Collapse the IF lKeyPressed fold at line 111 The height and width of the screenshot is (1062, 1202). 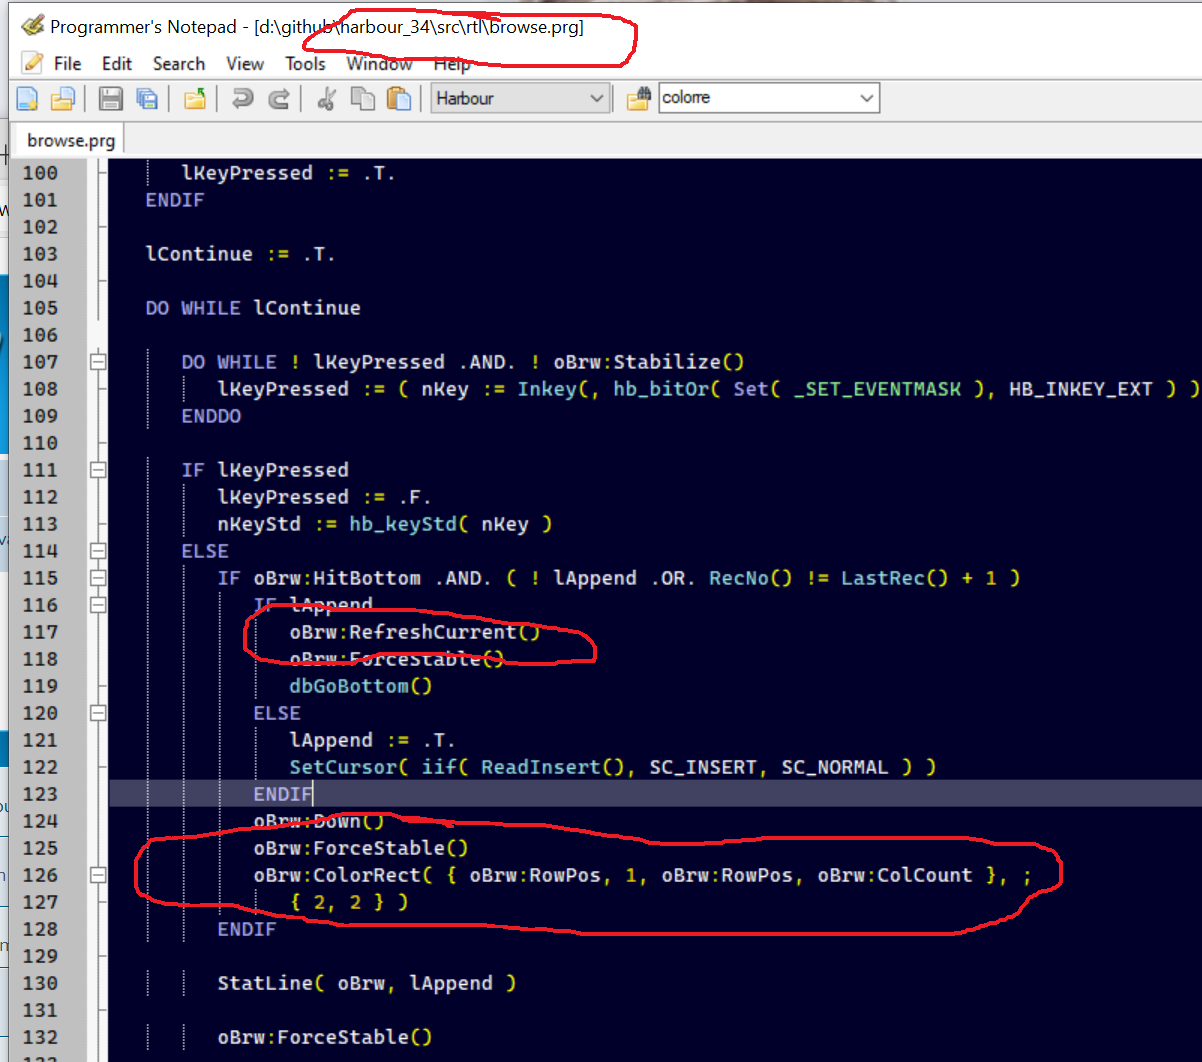(x=98, y=470)
